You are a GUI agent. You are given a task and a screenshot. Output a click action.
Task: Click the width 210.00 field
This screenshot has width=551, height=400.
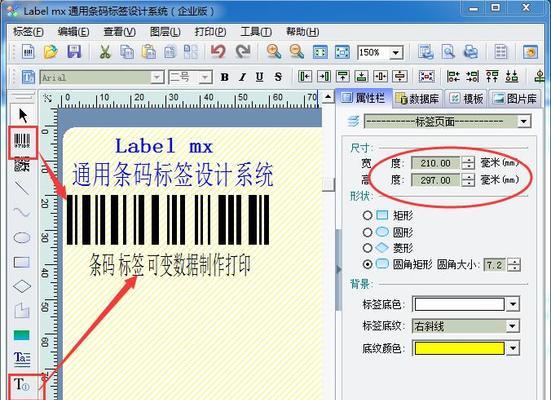[x=435, y=163]
